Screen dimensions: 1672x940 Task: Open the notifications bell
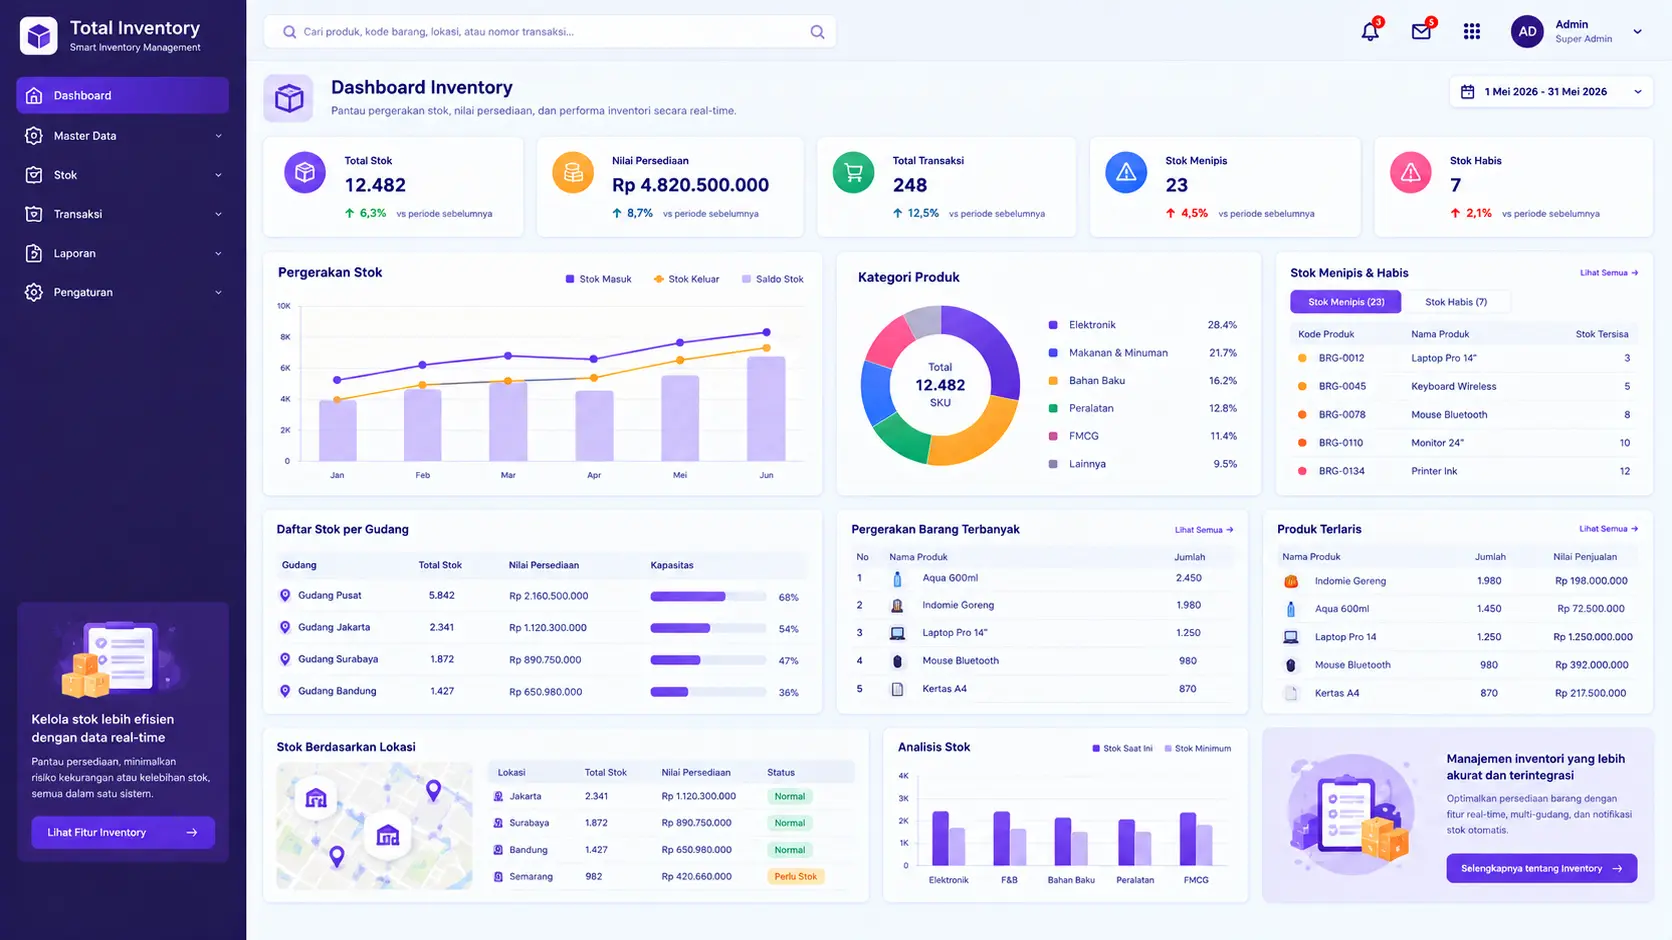(1370, 32)
